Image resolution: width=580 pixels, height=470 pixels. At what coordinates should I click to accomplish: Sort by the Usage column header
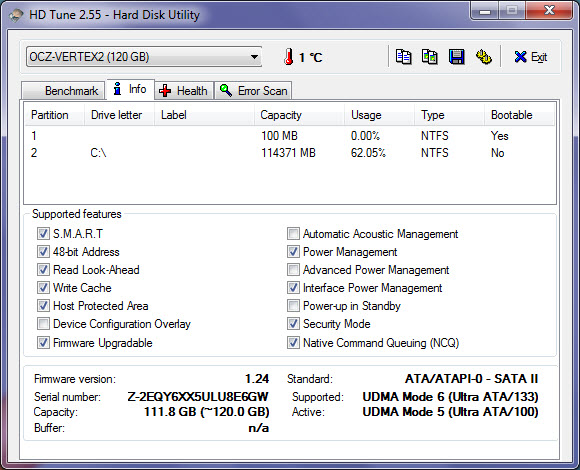(379, 115)
